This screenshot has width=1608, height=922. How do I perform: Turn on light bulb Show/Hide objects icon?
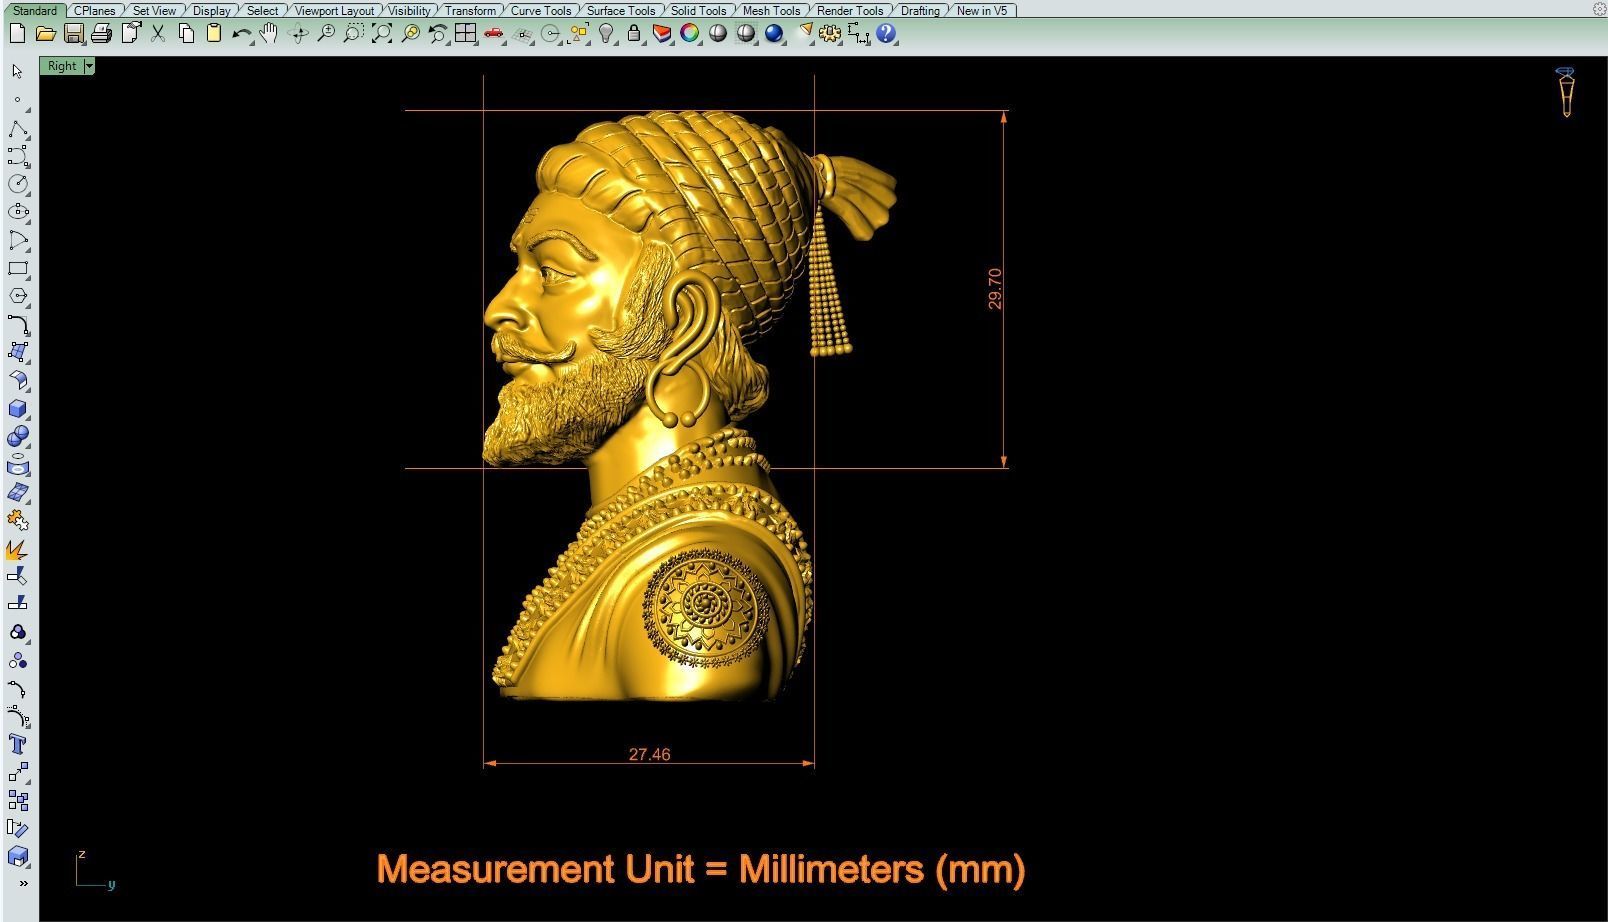[x=606, y=33]
